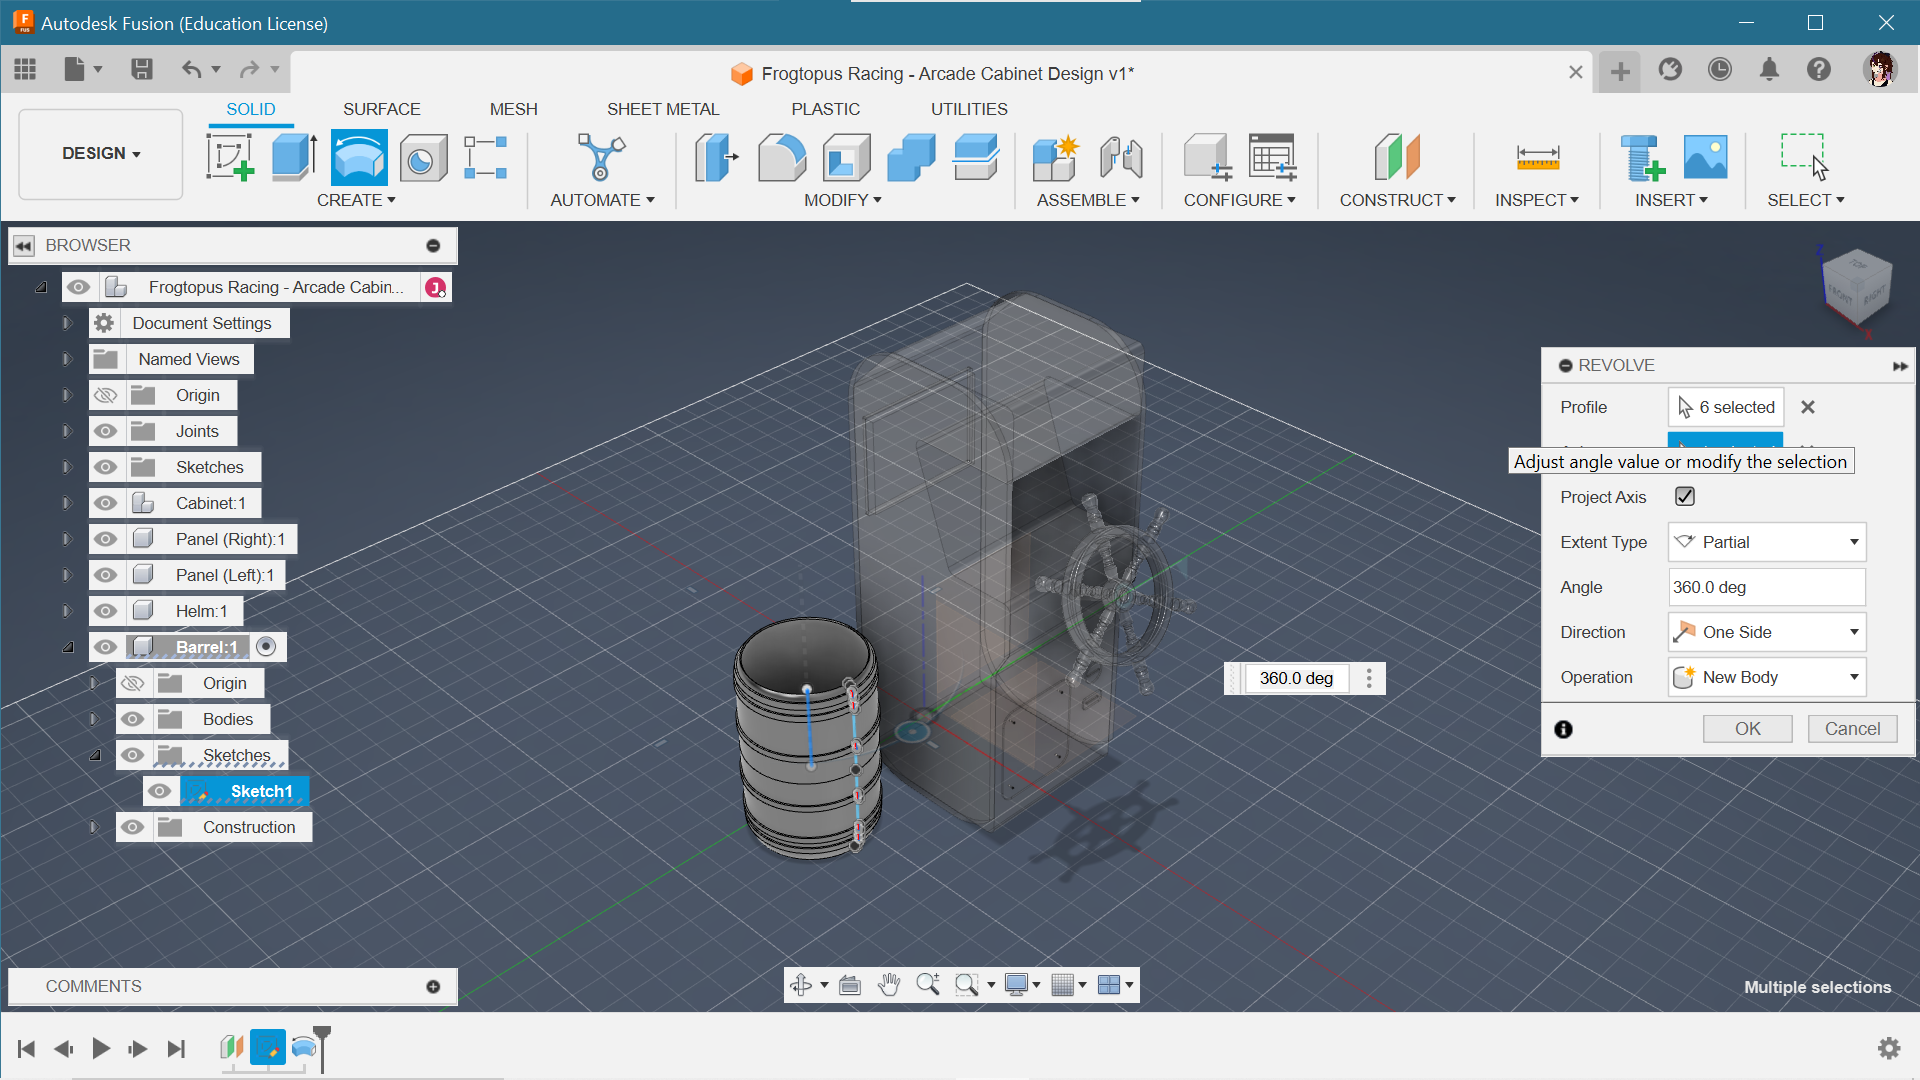Open the Operation New Body dropdown
1920x1080 pixels.
(x=1767, y=677)
